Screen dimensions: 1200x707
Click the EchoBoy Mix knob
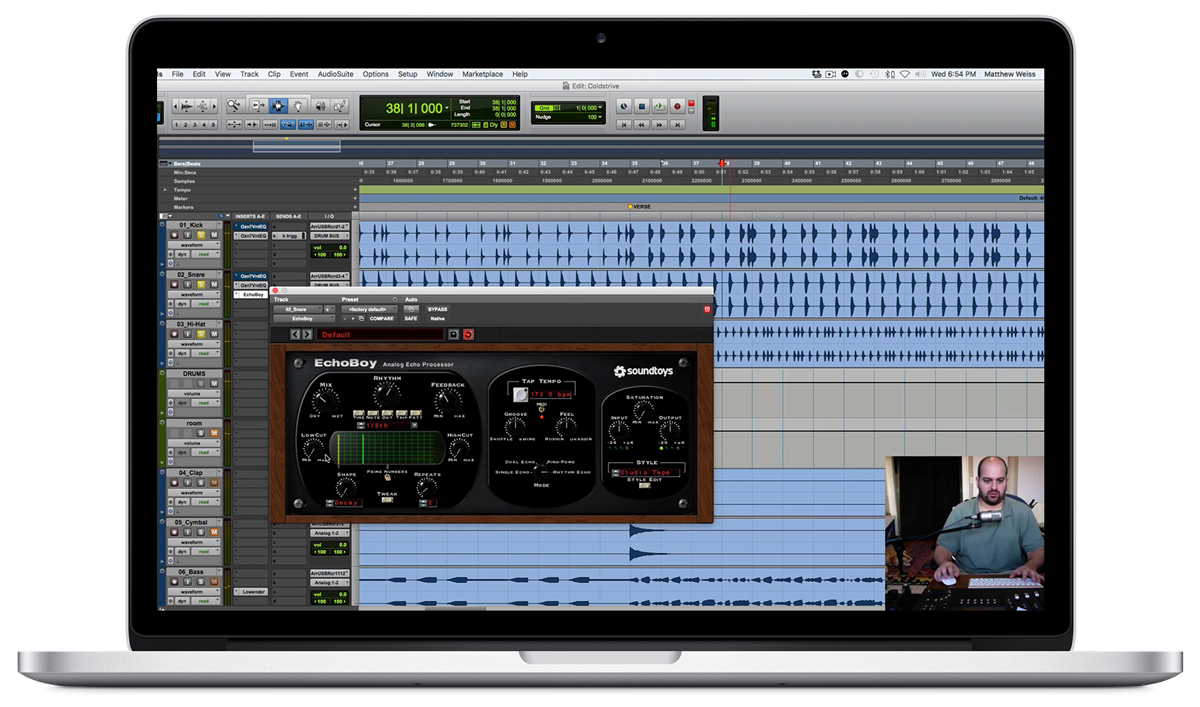click(x=325, y=400)
